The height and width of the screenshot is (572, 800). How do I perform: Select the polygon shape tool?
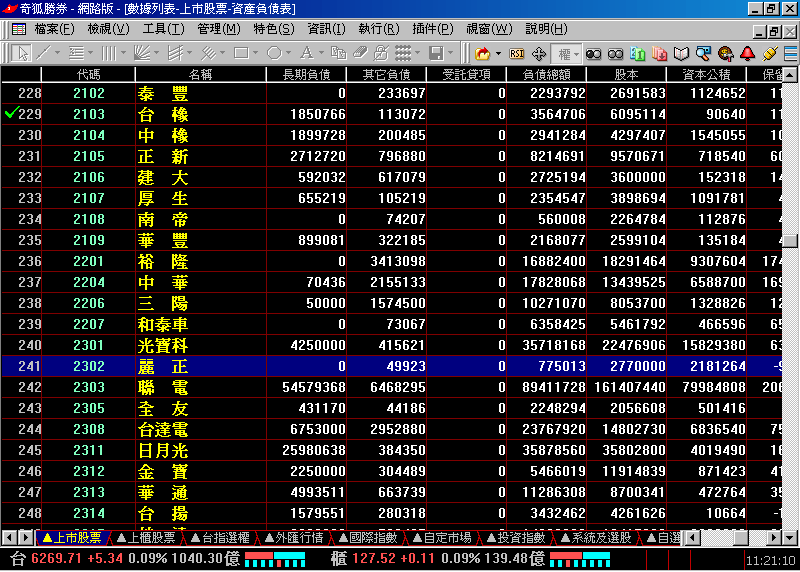(x=274, y=53)
